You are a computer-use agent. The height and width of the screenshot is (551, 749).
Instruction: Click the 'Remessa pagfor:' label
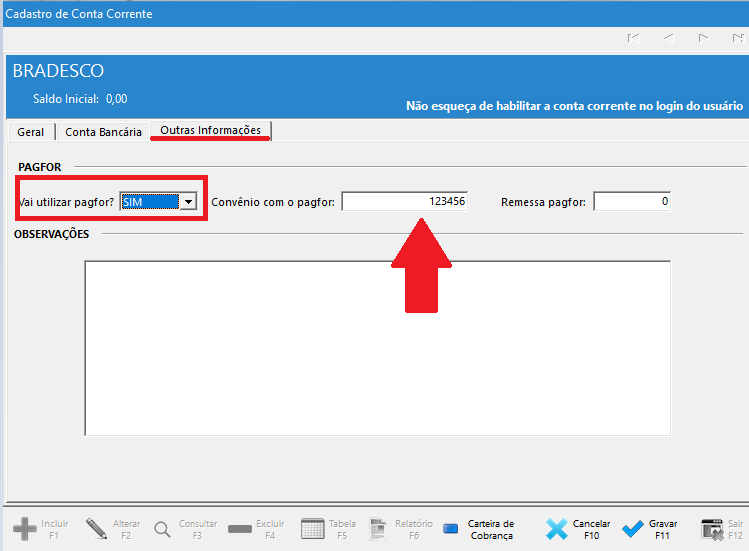point(543,202)
